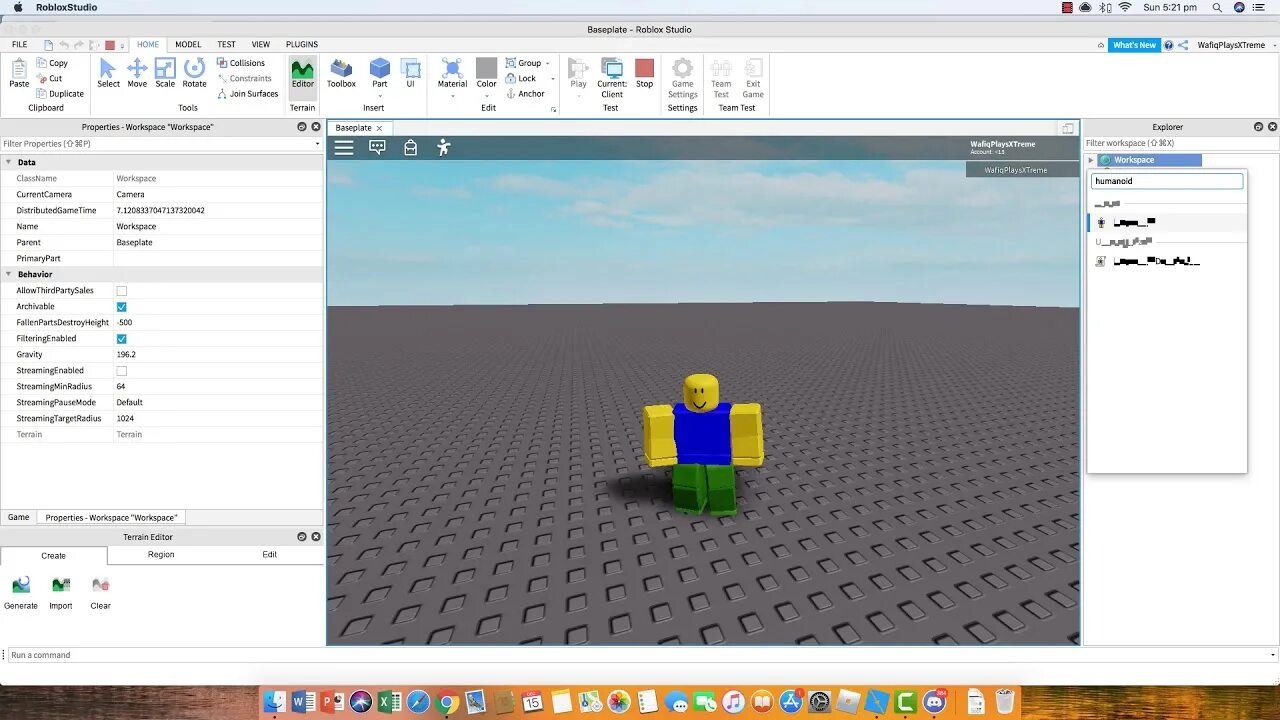Click the Anchor tool

click(525, 94)
